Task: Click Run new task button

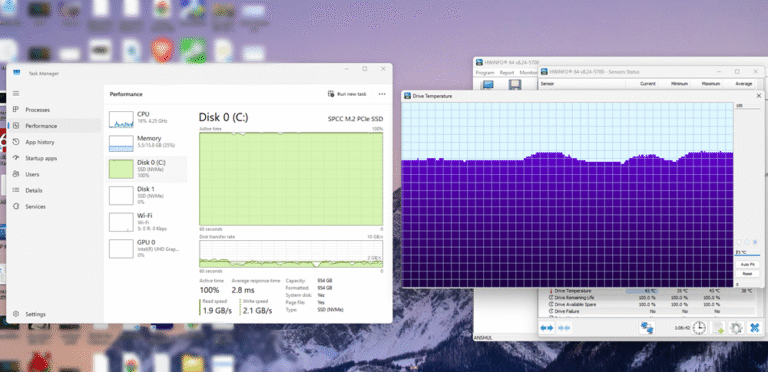Action: 347,94
